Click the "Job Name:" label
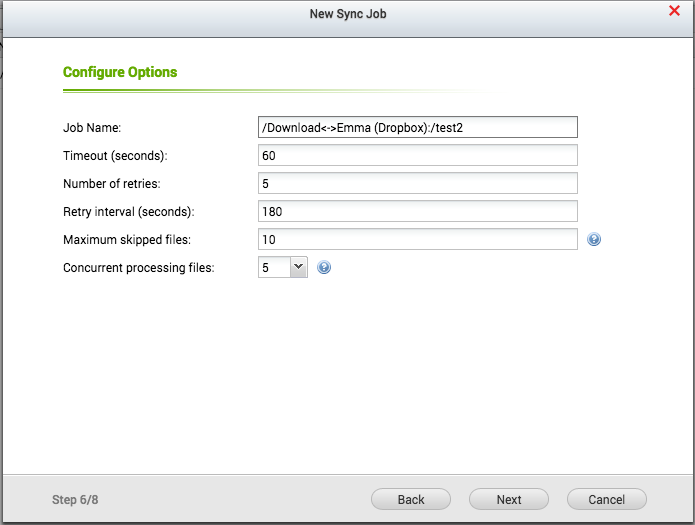Image resolution: width=695 pixels, height=525 pixels. coord(91,127)
